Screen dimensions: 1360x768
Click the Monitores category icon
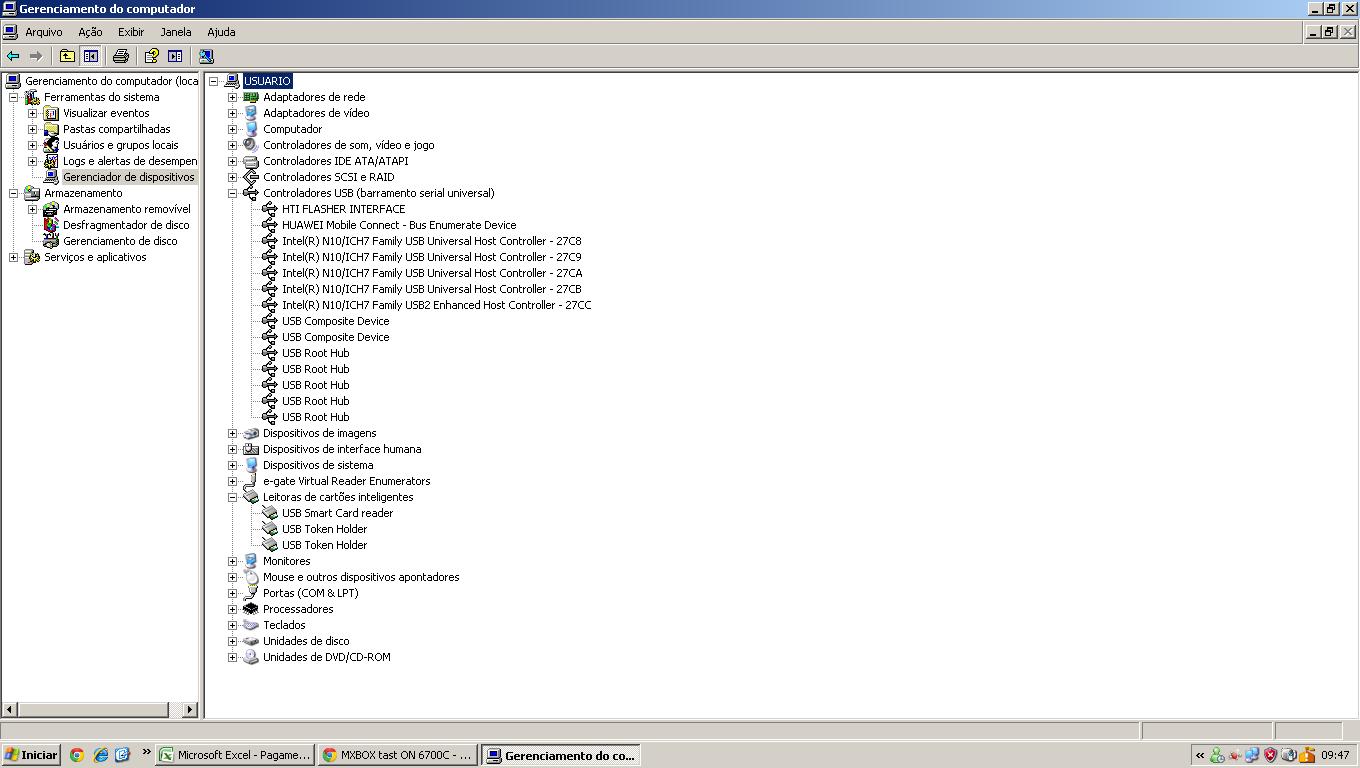coord(251,561)
